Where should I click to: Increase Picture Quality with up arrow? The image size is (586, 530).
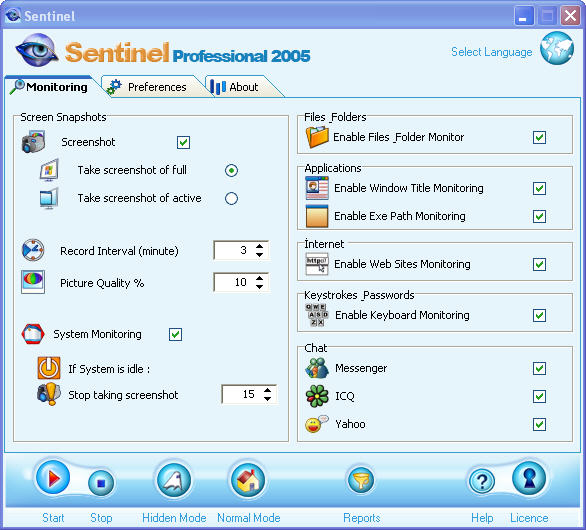(260, 278)
